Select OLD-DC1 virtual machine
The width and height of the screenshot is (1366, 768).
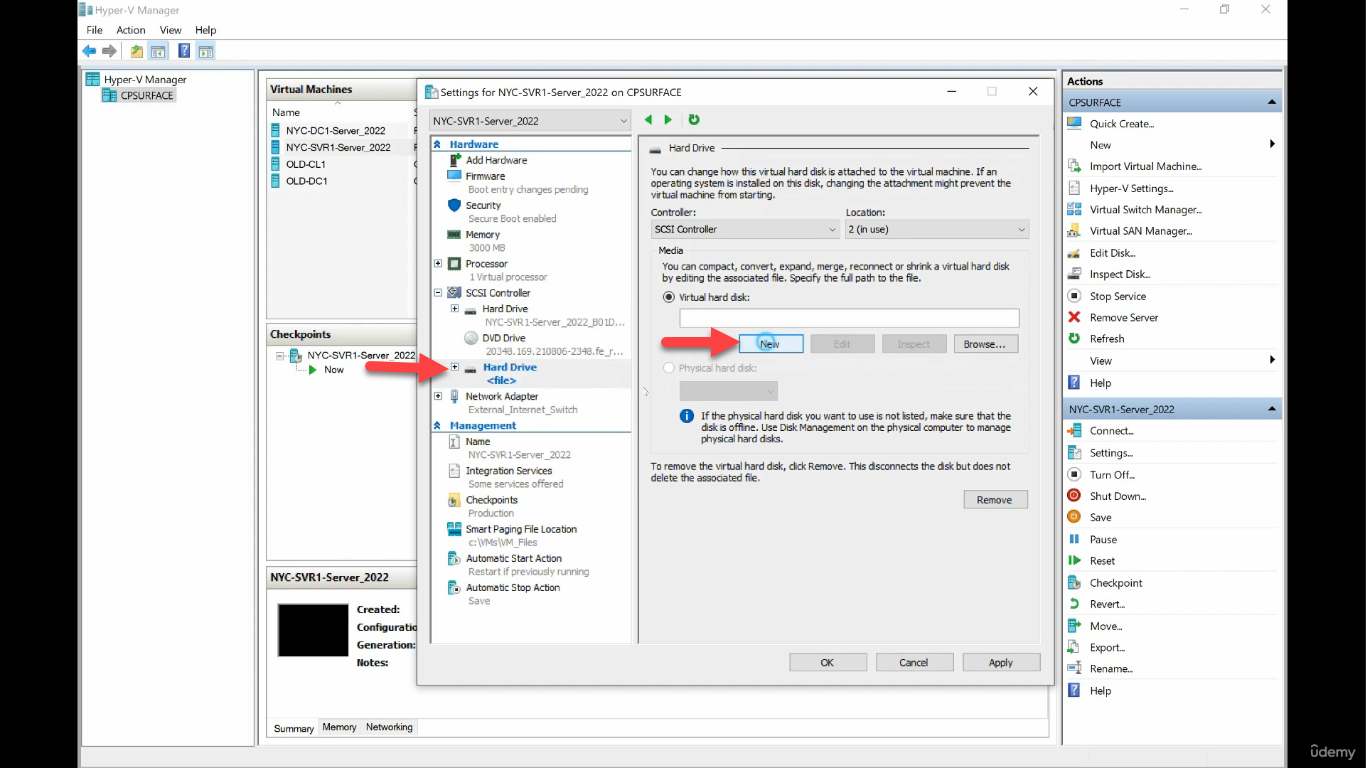tap(306, 181)
